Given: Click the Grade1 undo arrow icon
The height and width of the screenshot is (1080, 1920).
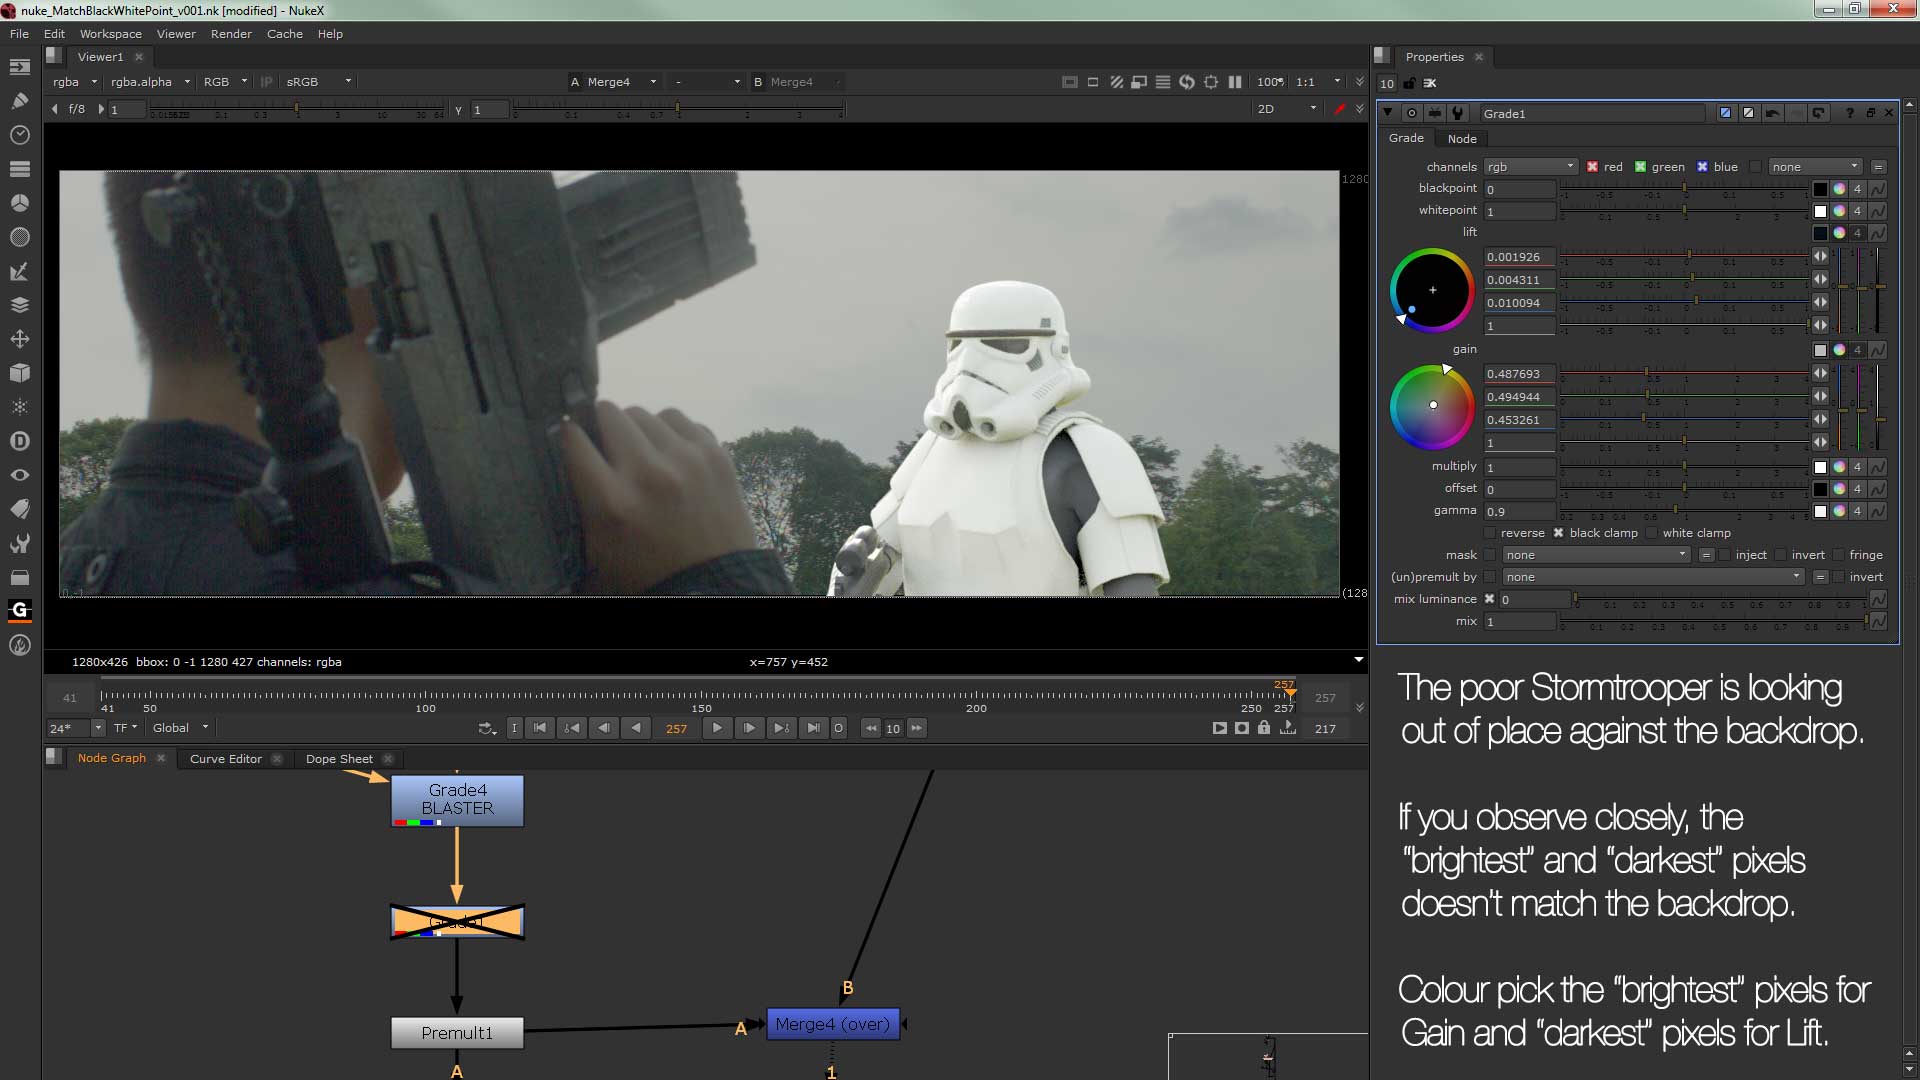Looking at the screenshot, I should point(1772,113).
